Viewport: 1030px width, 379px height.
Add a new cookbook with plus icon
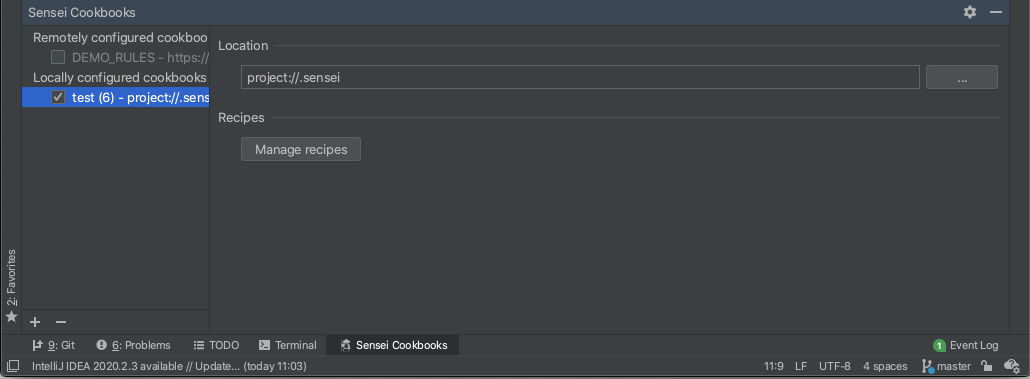pos(35,322)
